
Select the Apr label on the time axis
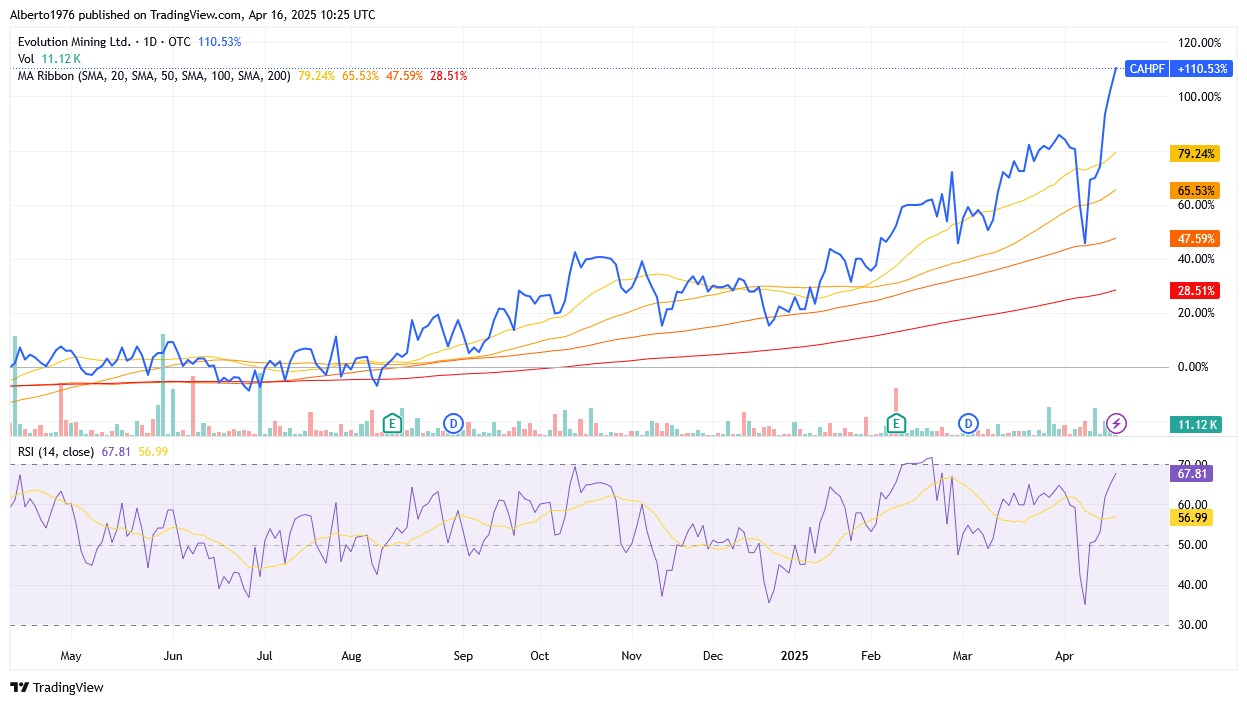[x=1064, y=656]
